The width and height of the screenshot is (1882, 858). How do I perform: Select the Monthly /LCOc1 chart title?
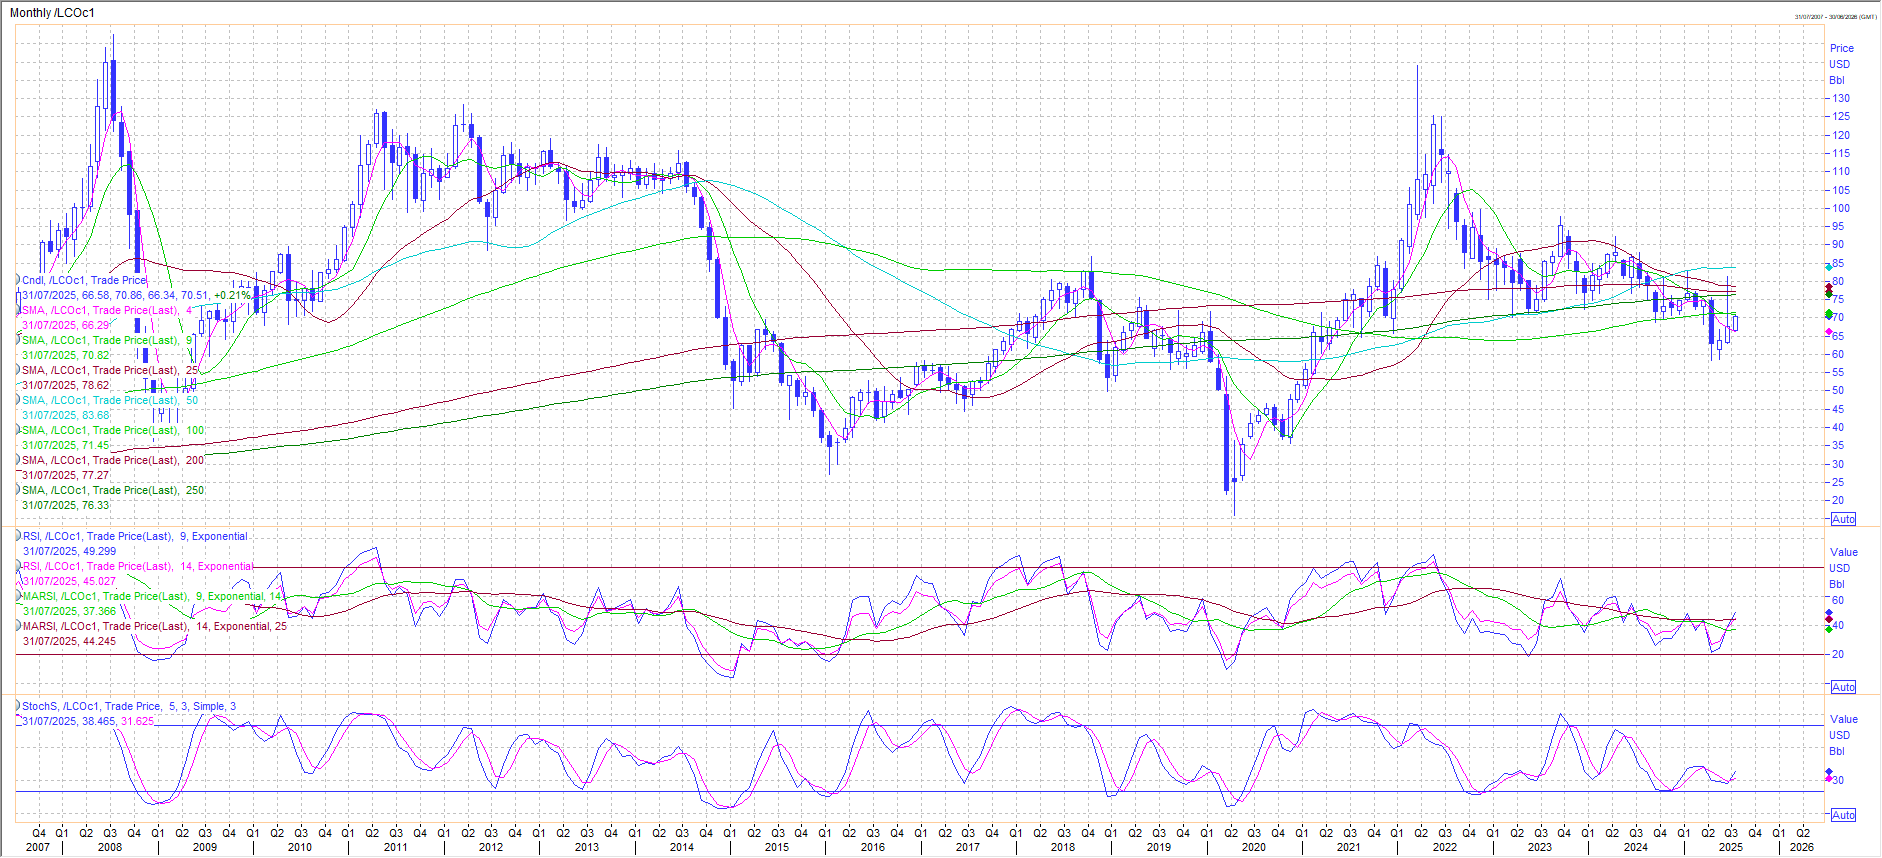(x=52, y=13)
